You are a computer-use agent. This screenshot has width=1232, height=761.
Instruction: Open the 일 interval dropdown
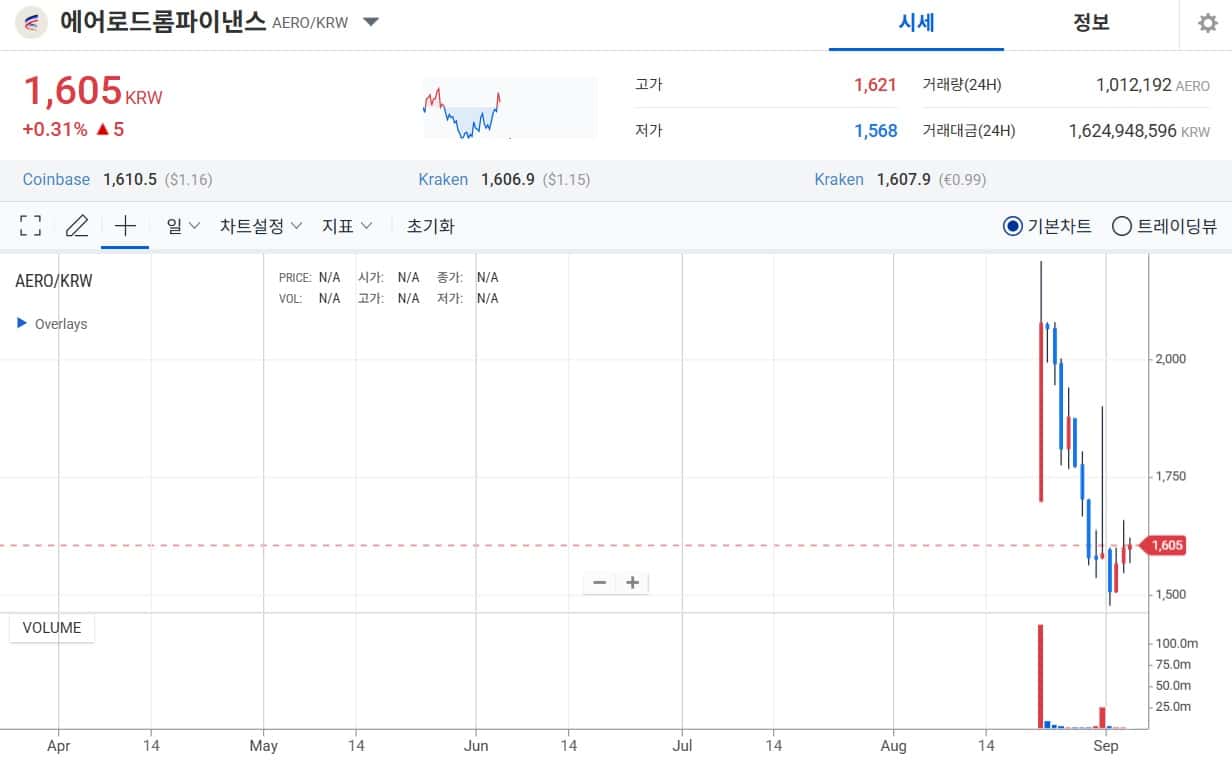(183, 226)
